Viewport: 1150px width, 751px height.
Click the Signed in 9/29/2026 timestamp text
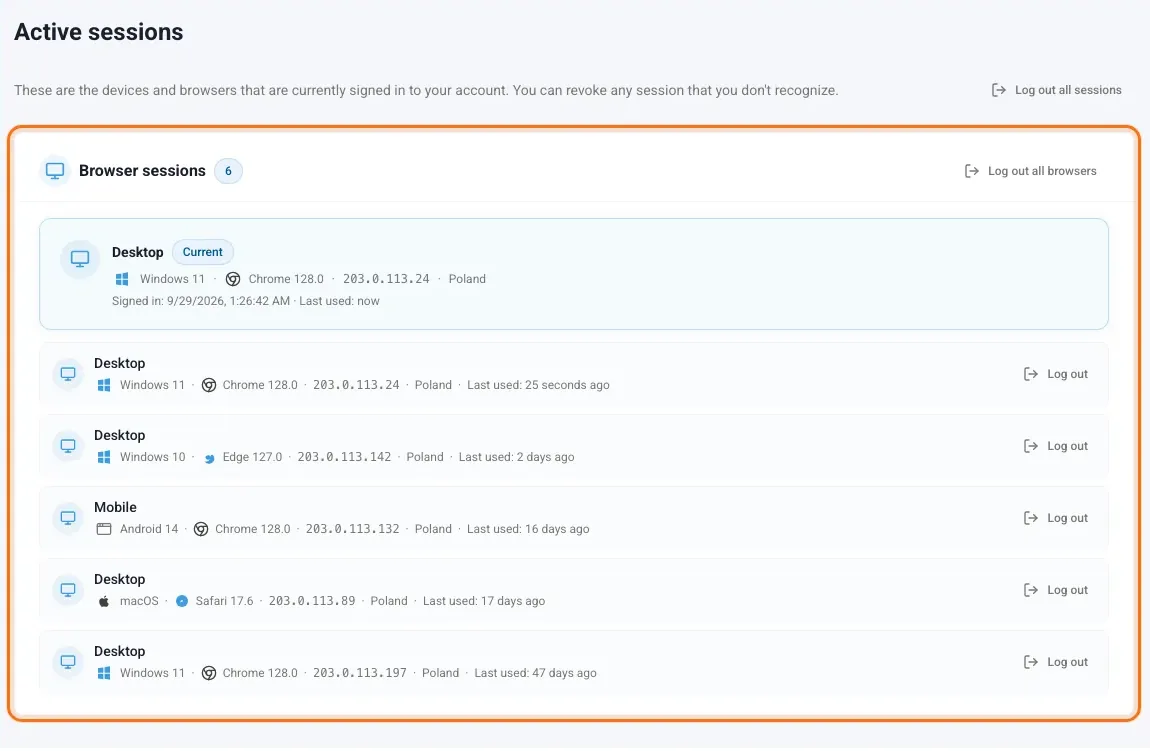[201, 301]
